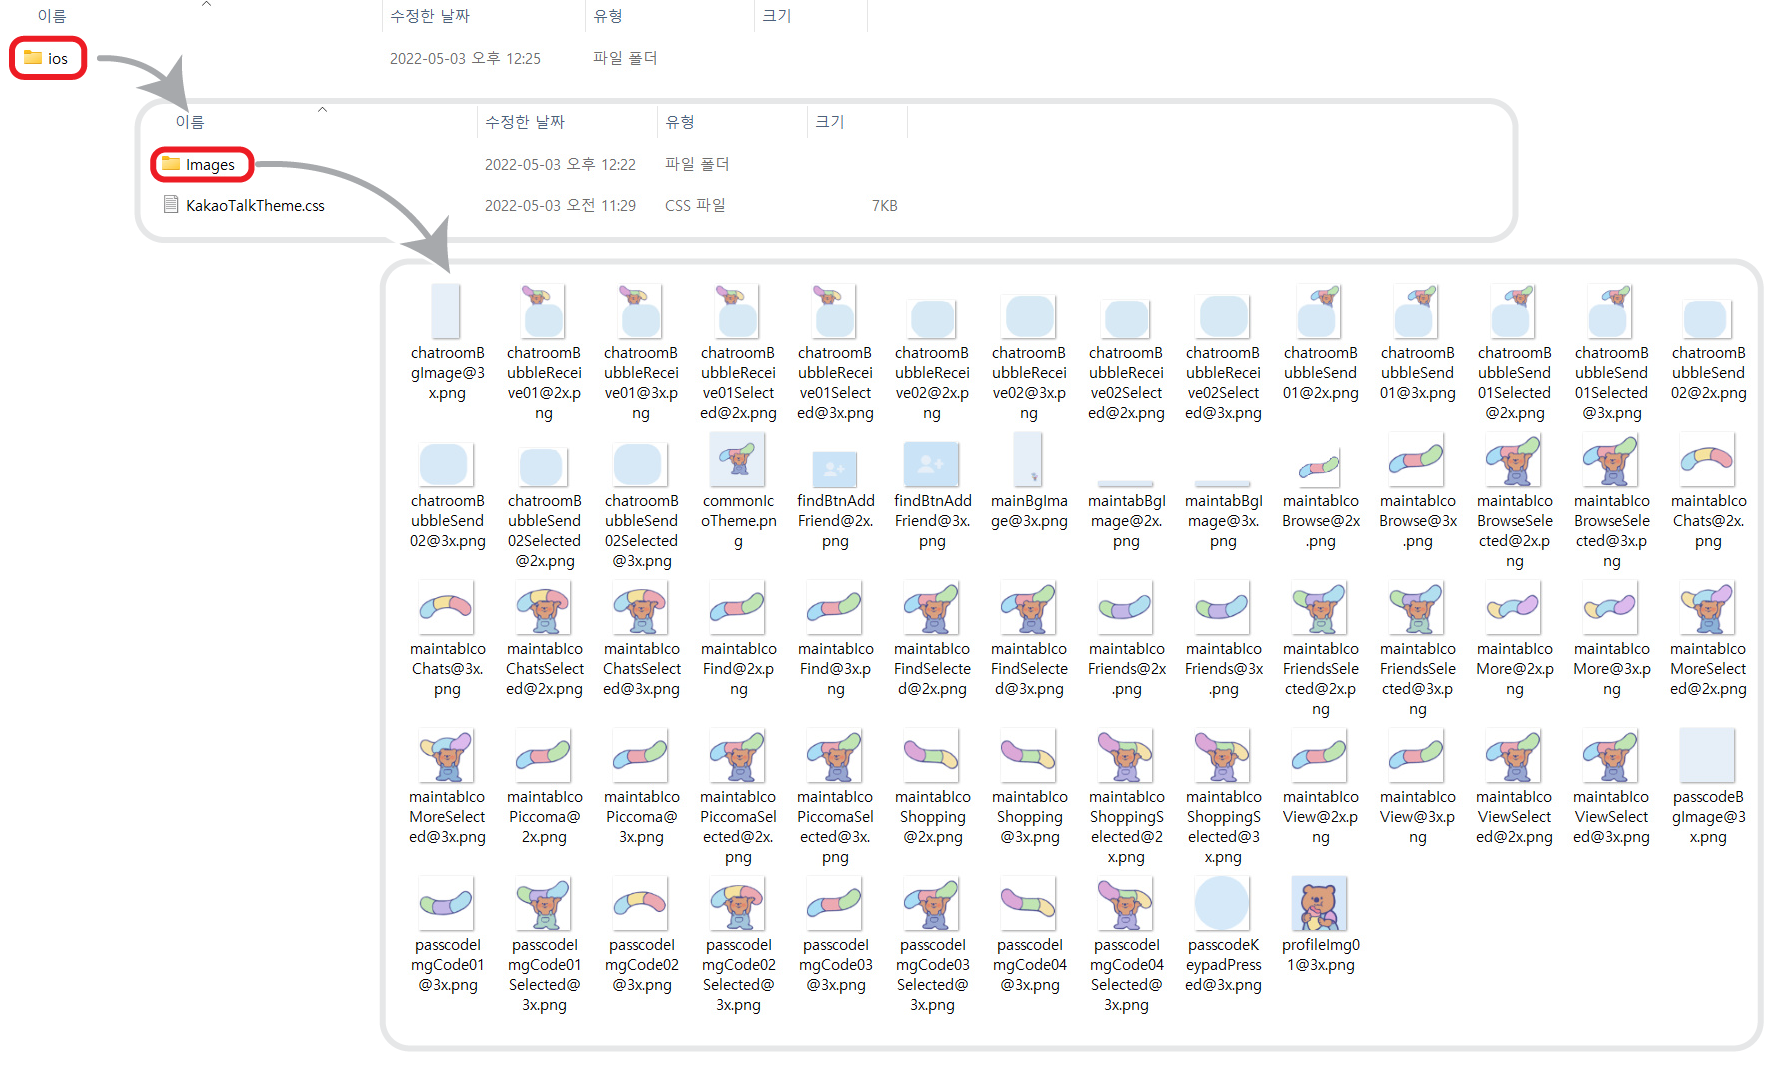Select passcodeImgCode03@3x.png file
1781x1068 pixels.
(835, 935)
